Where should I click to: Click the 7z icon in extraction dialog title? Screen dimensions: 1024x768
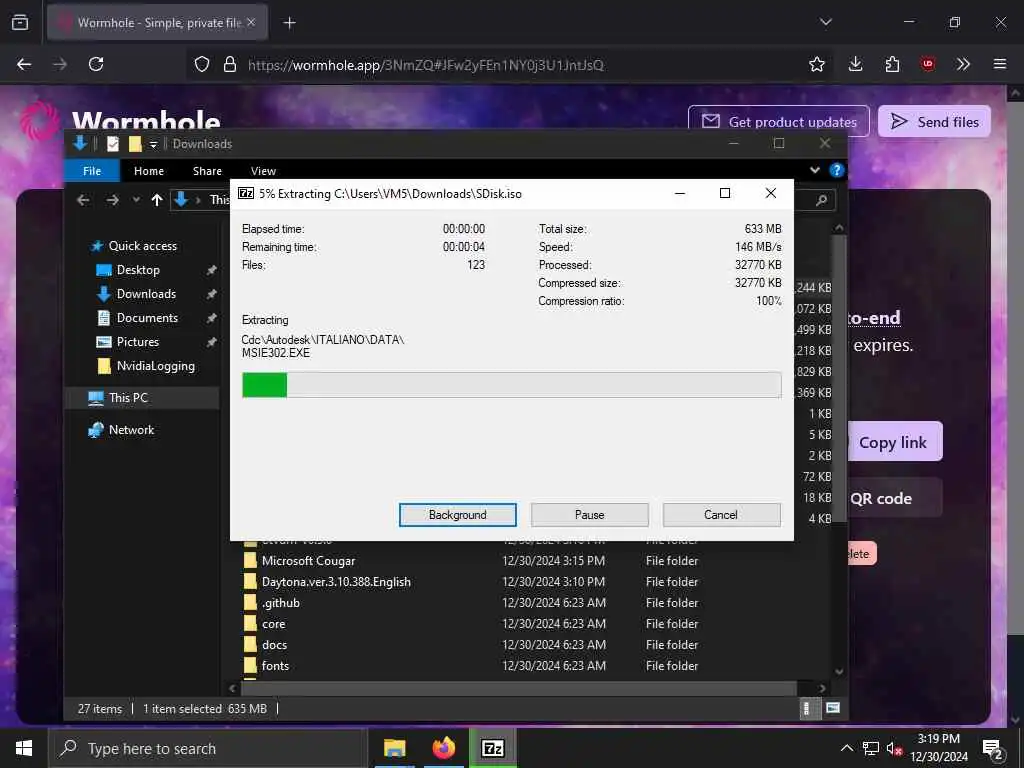click(246, 193)
